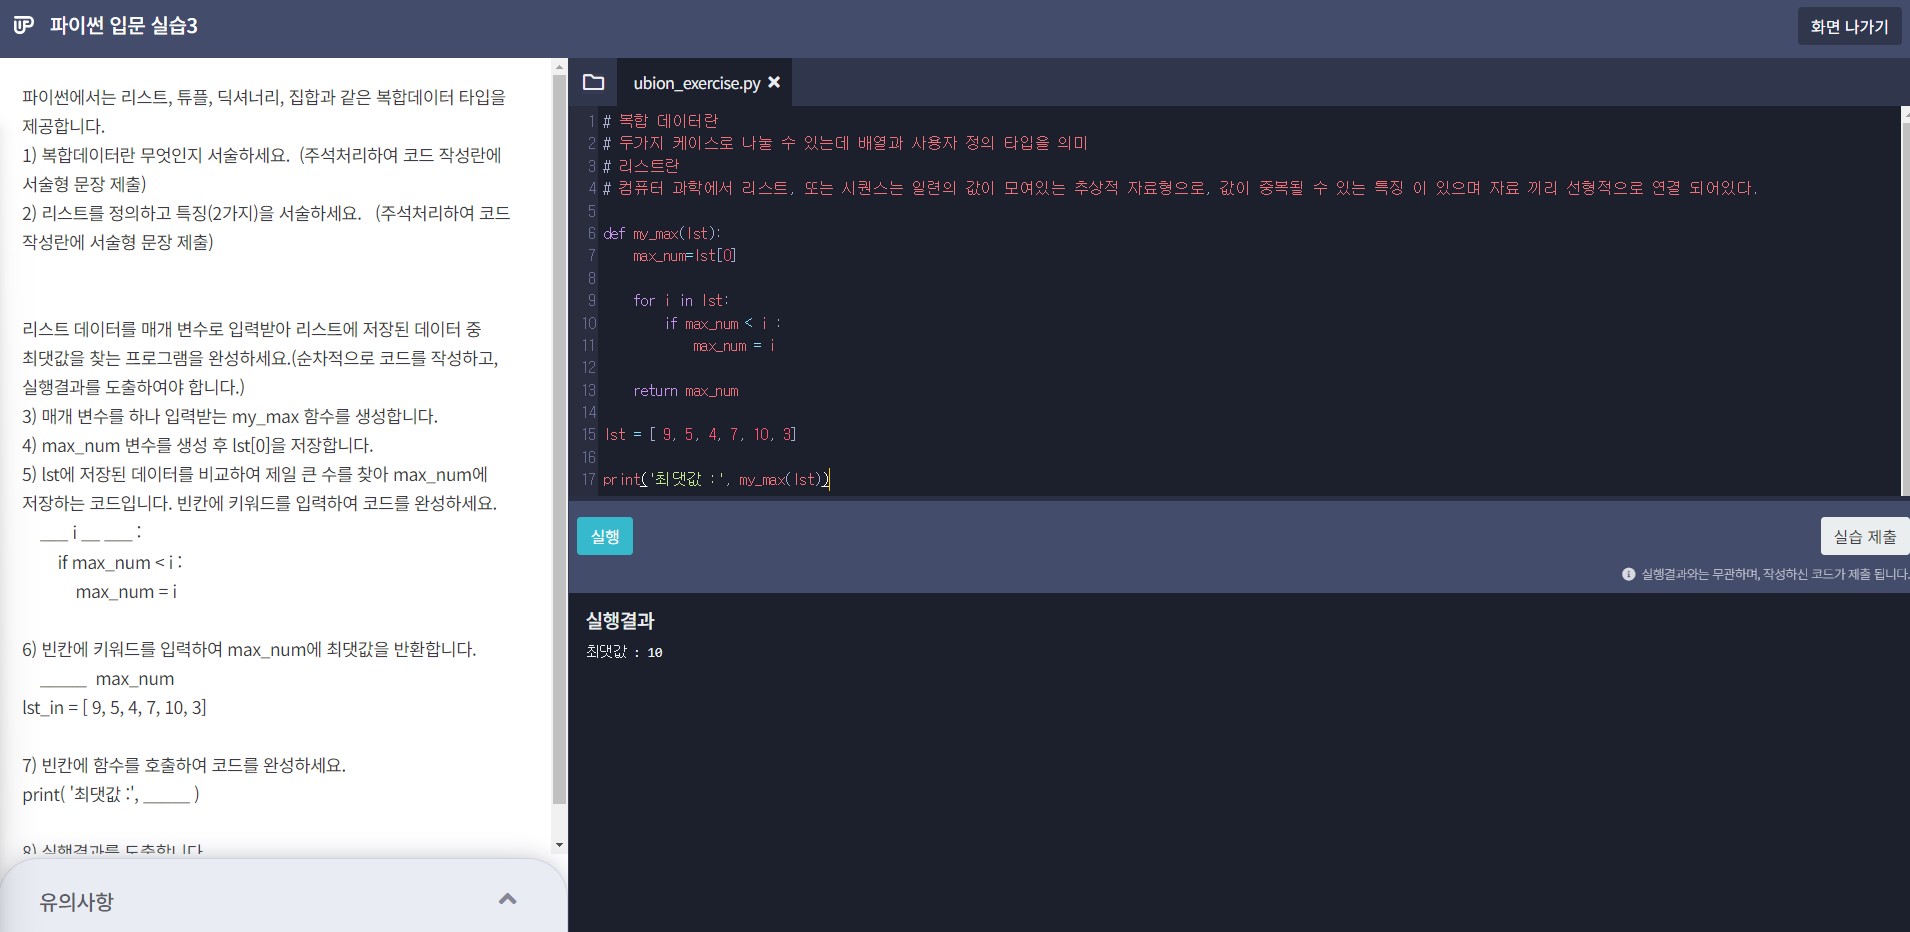This screenshot has width=1910, height=932.
Task: Click the 파이썬 입문 실습3 page title
Action: click(x=124, y=26)
